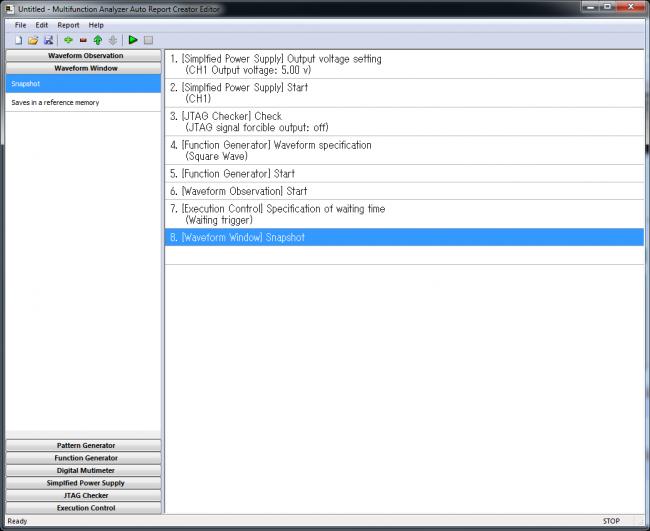Open the Help menu
The height and width of the screenshot is (531, 650).
tap(96, 25)
